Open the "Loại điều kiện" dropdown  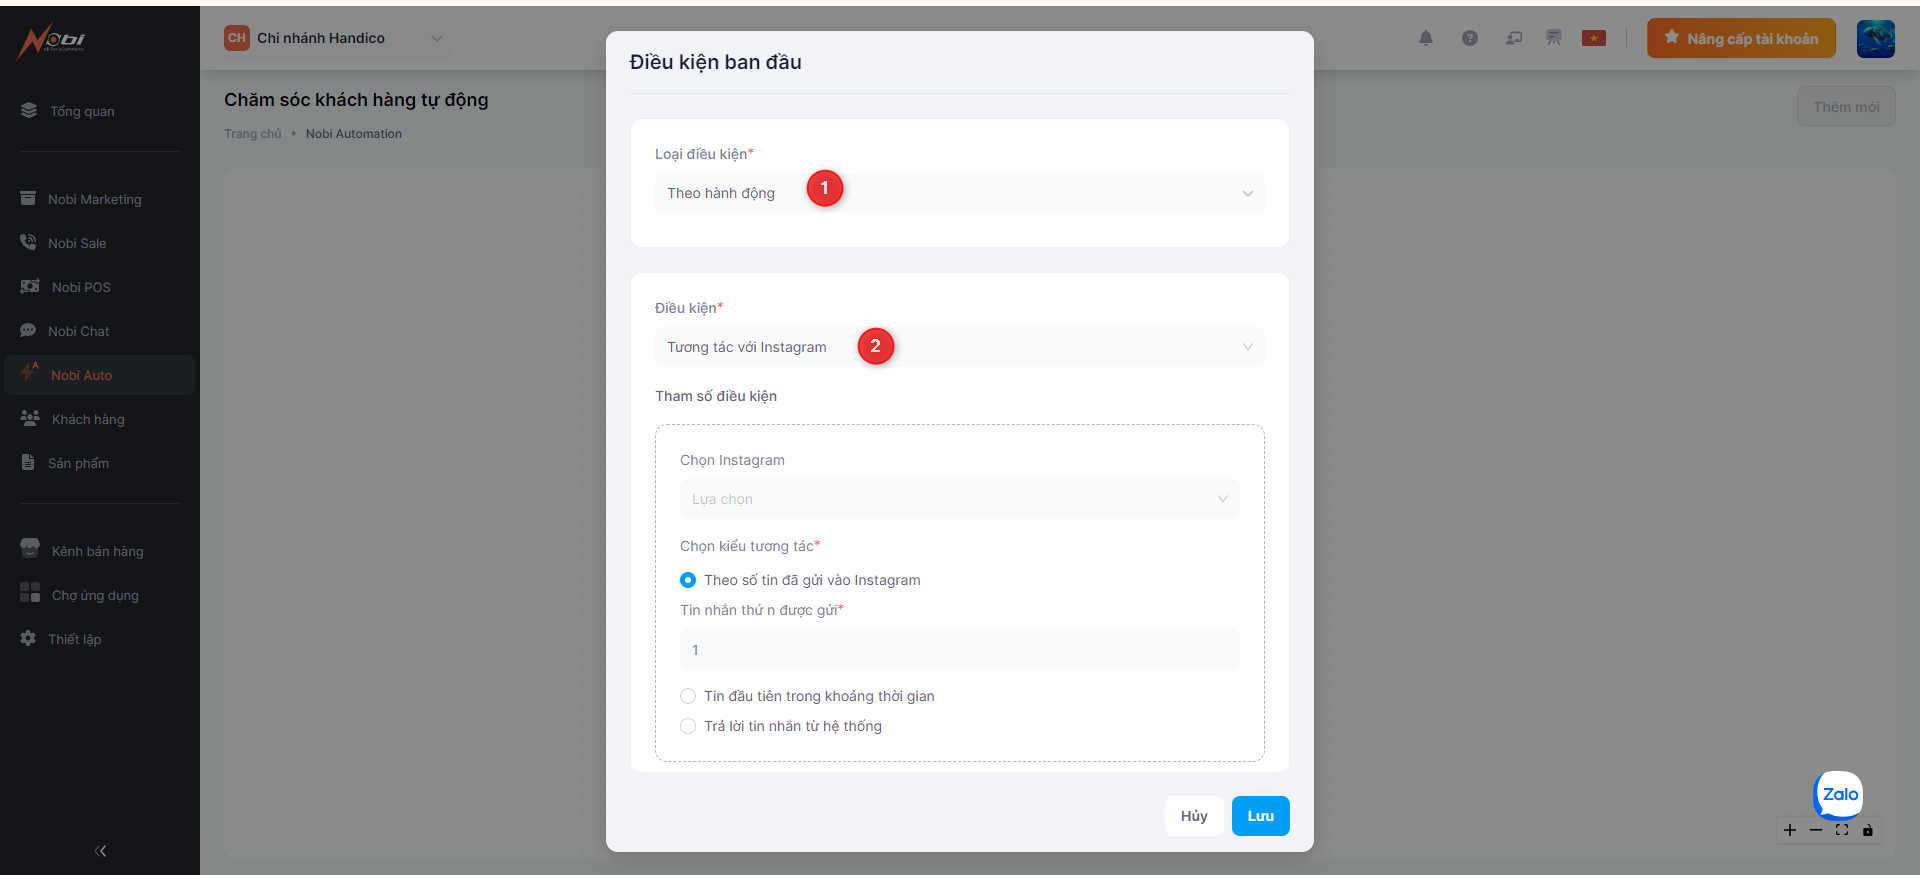click(959, 193)
